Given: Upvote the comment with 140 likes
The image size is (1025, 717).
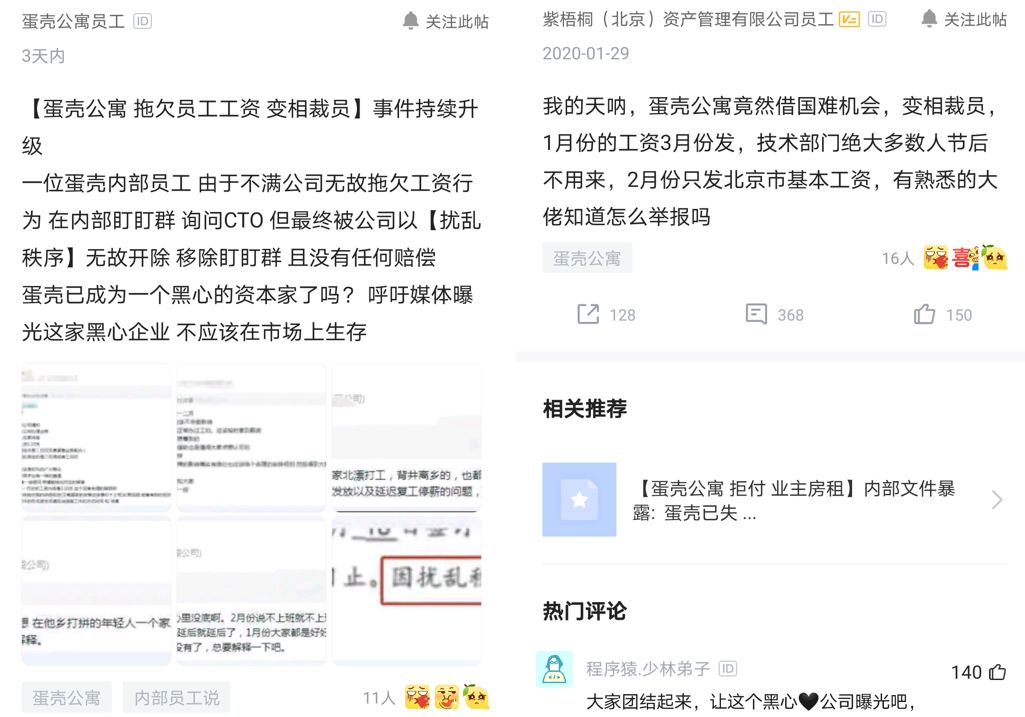Looking at the screenshot, I should pos(998,672).
